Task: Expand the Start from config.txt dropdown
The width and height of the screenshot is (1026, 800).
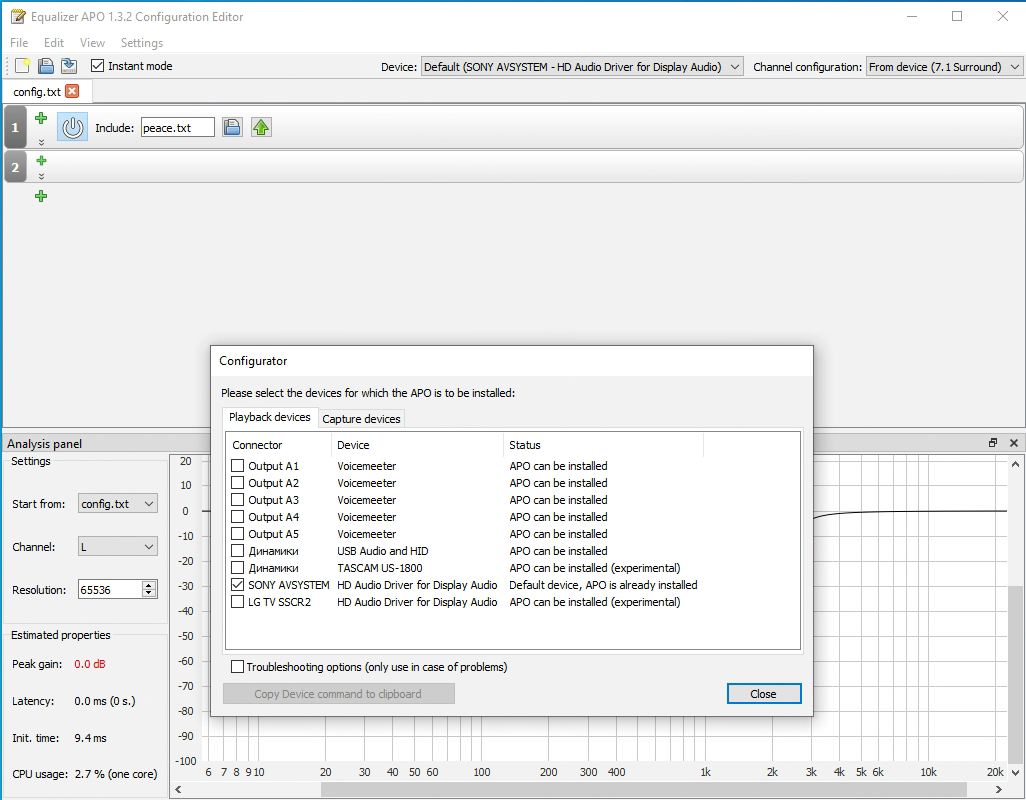Action: (118, 504)
